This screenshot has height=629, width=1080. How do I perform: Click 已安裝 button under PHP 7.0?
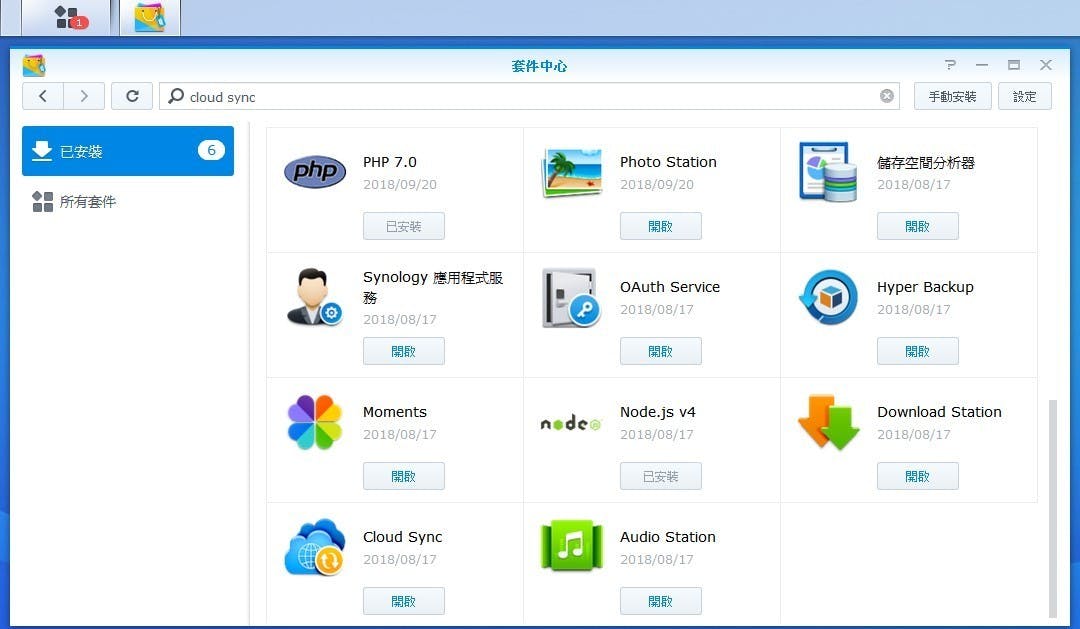pyautogui.click(x=404, y=226)
